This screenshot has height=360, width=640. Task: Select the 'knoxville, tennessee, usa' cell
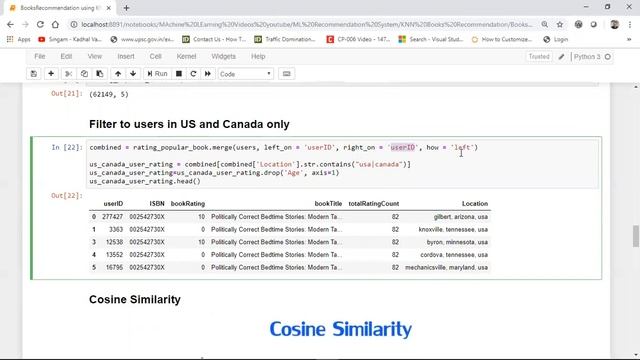click(453, 229)
